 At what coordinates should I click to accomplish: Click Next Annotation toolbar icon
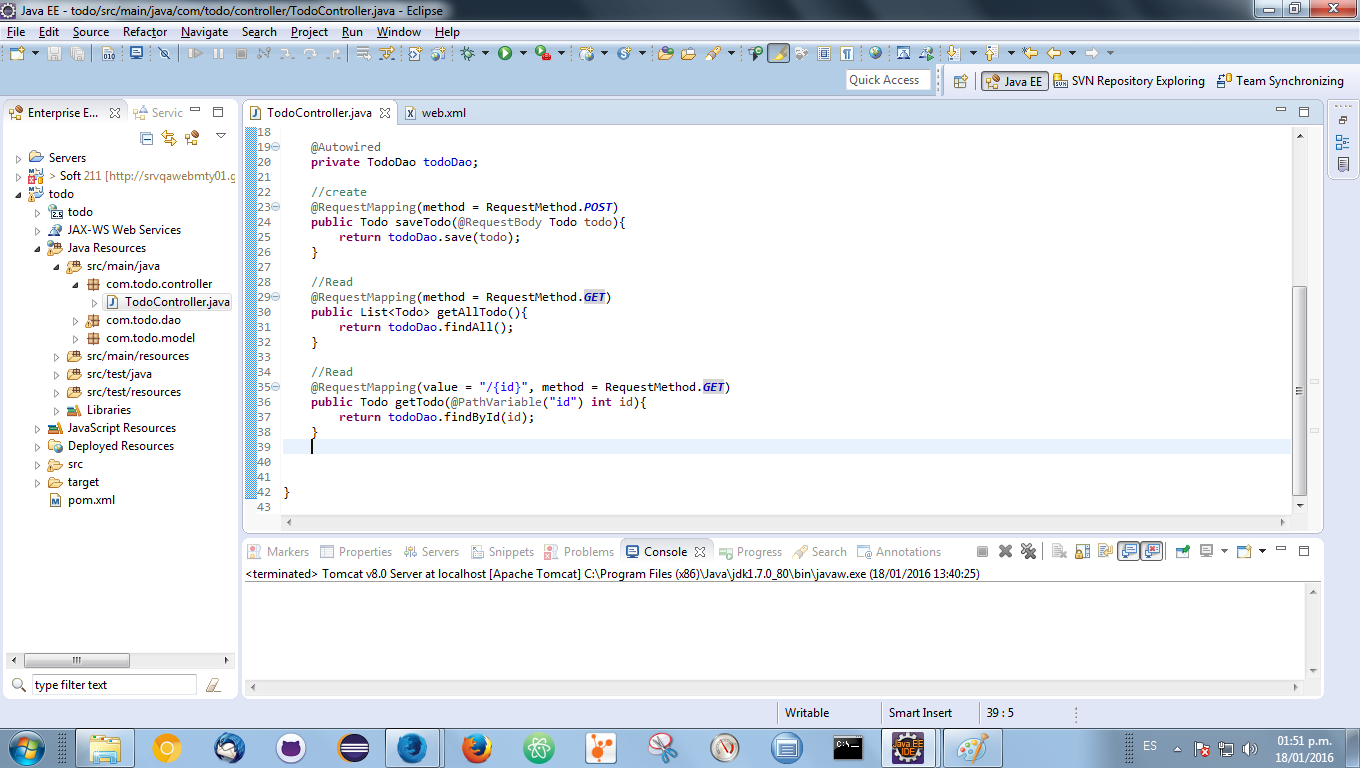tap(952, 53)
